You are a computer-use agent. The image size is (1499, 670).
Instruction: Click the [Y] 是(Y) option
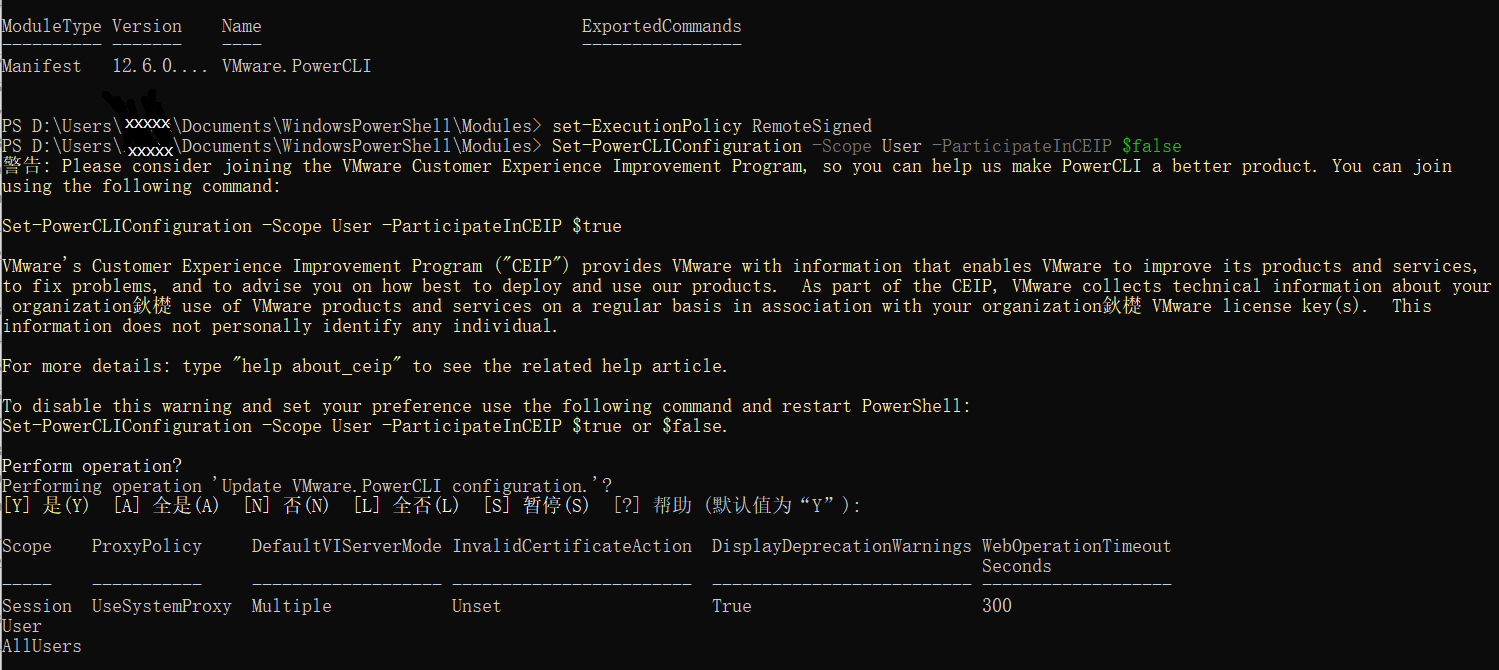pyautogui.click(x=46, y=506)
